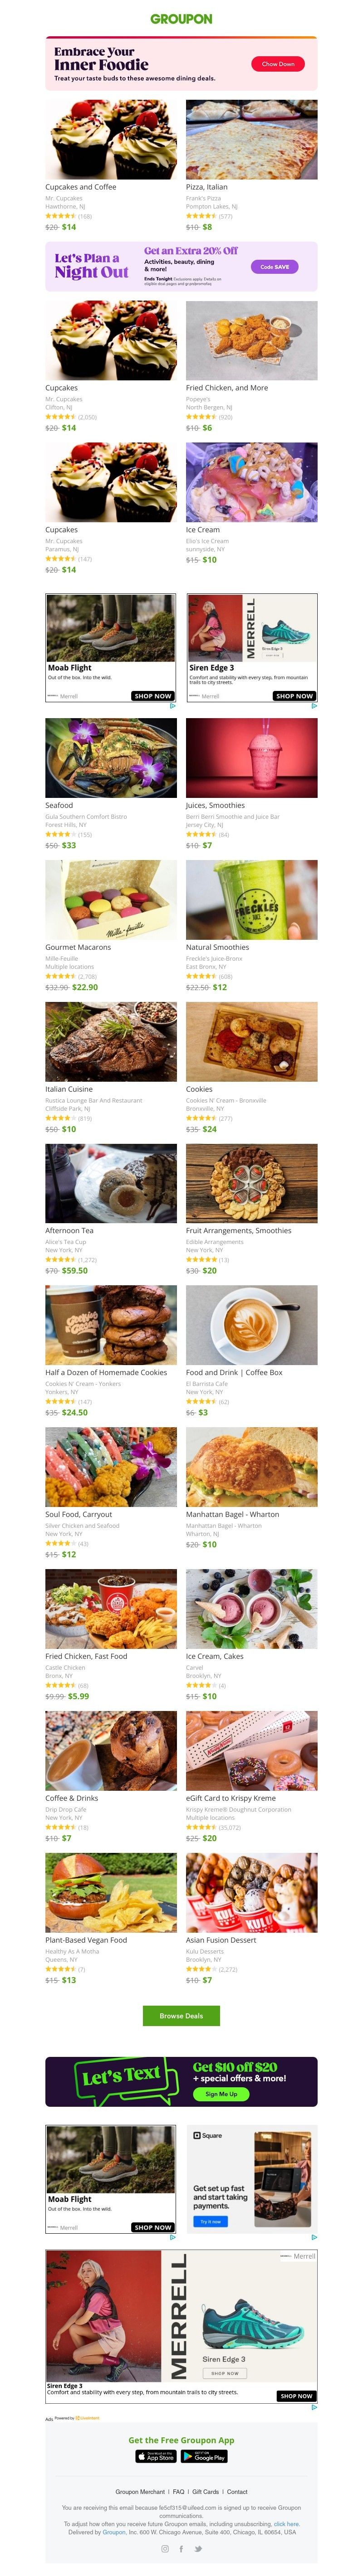Open the Gift Cards footer link
363x2576 pixels.
205,2491
